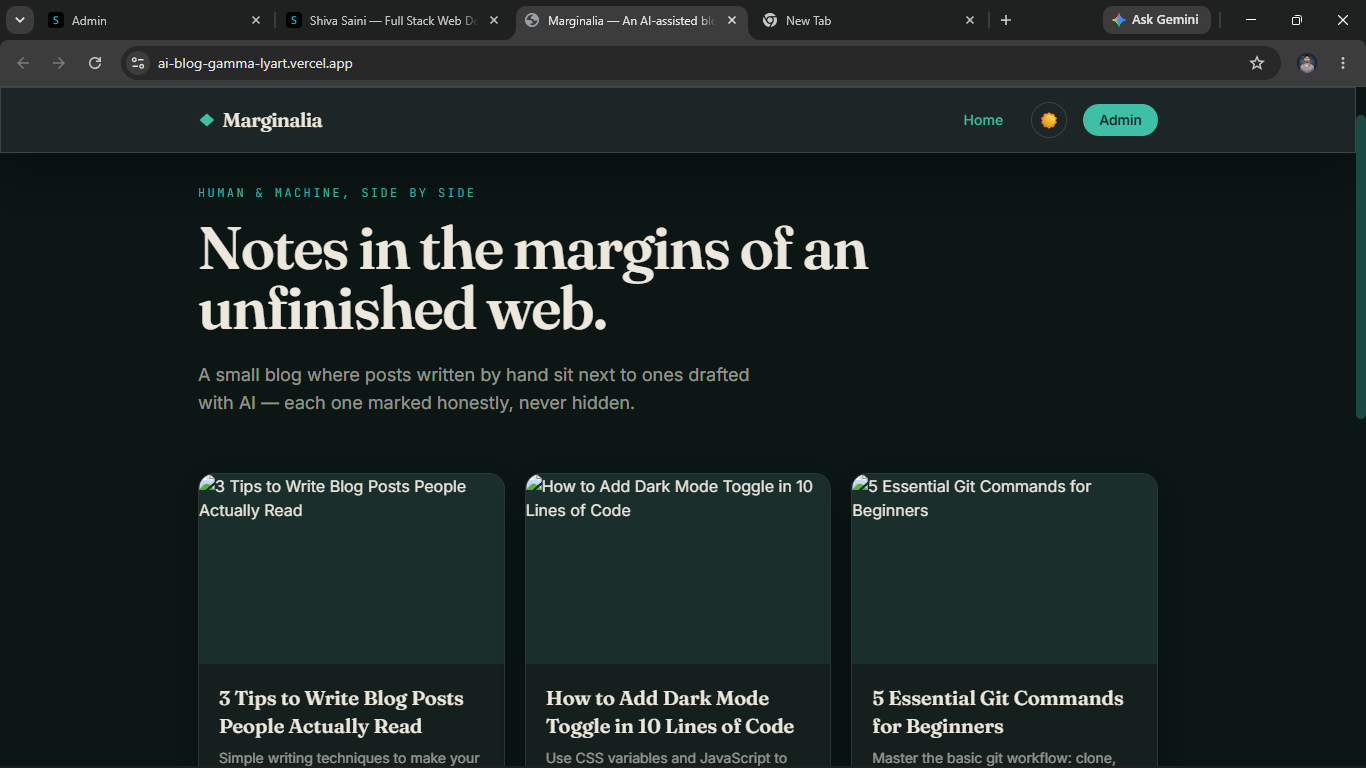Image resolution: width=1366 pixels, height=768 pixels.
Task: Open the Chrome three-dot menu
Action: pyautogui.click(x=1343, y=63)
